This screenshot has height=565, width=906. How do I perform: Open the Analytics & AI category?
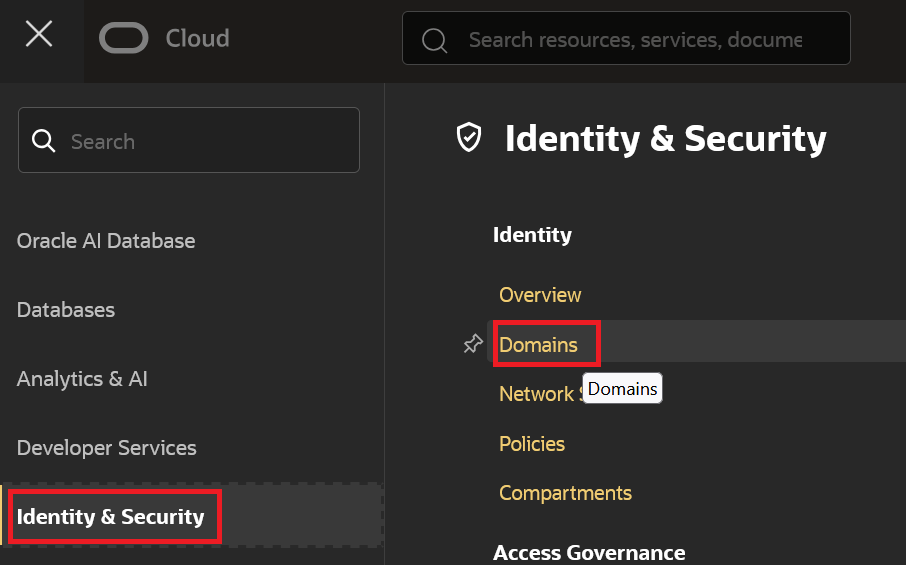pyautogui.click(x=82, y=379)
